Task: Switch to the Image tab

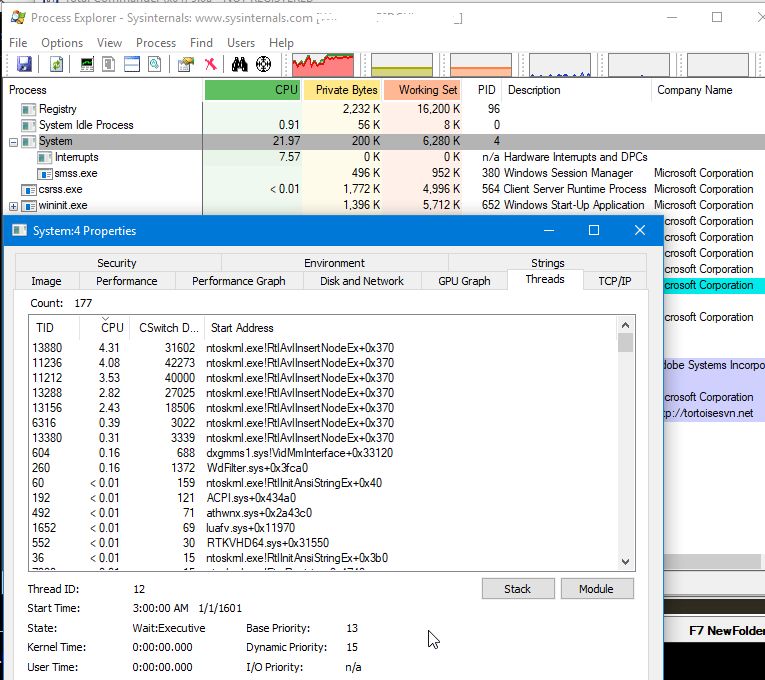Action: coord(46,281)
